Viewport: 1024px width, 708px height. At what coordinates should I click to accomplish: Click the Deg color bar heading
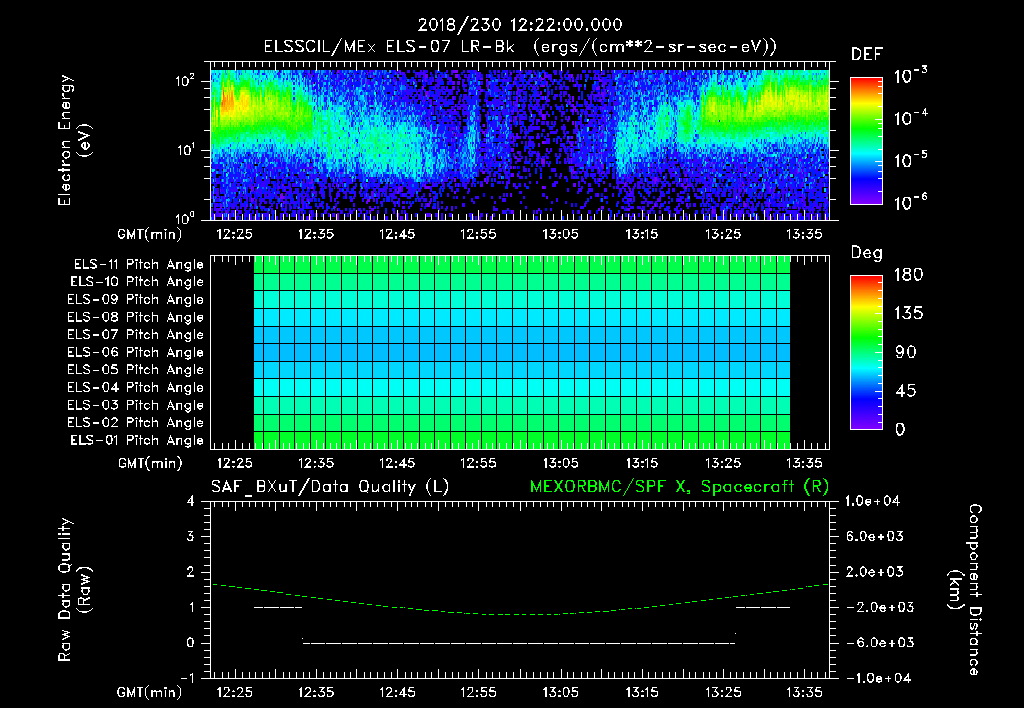pos(867,253)
